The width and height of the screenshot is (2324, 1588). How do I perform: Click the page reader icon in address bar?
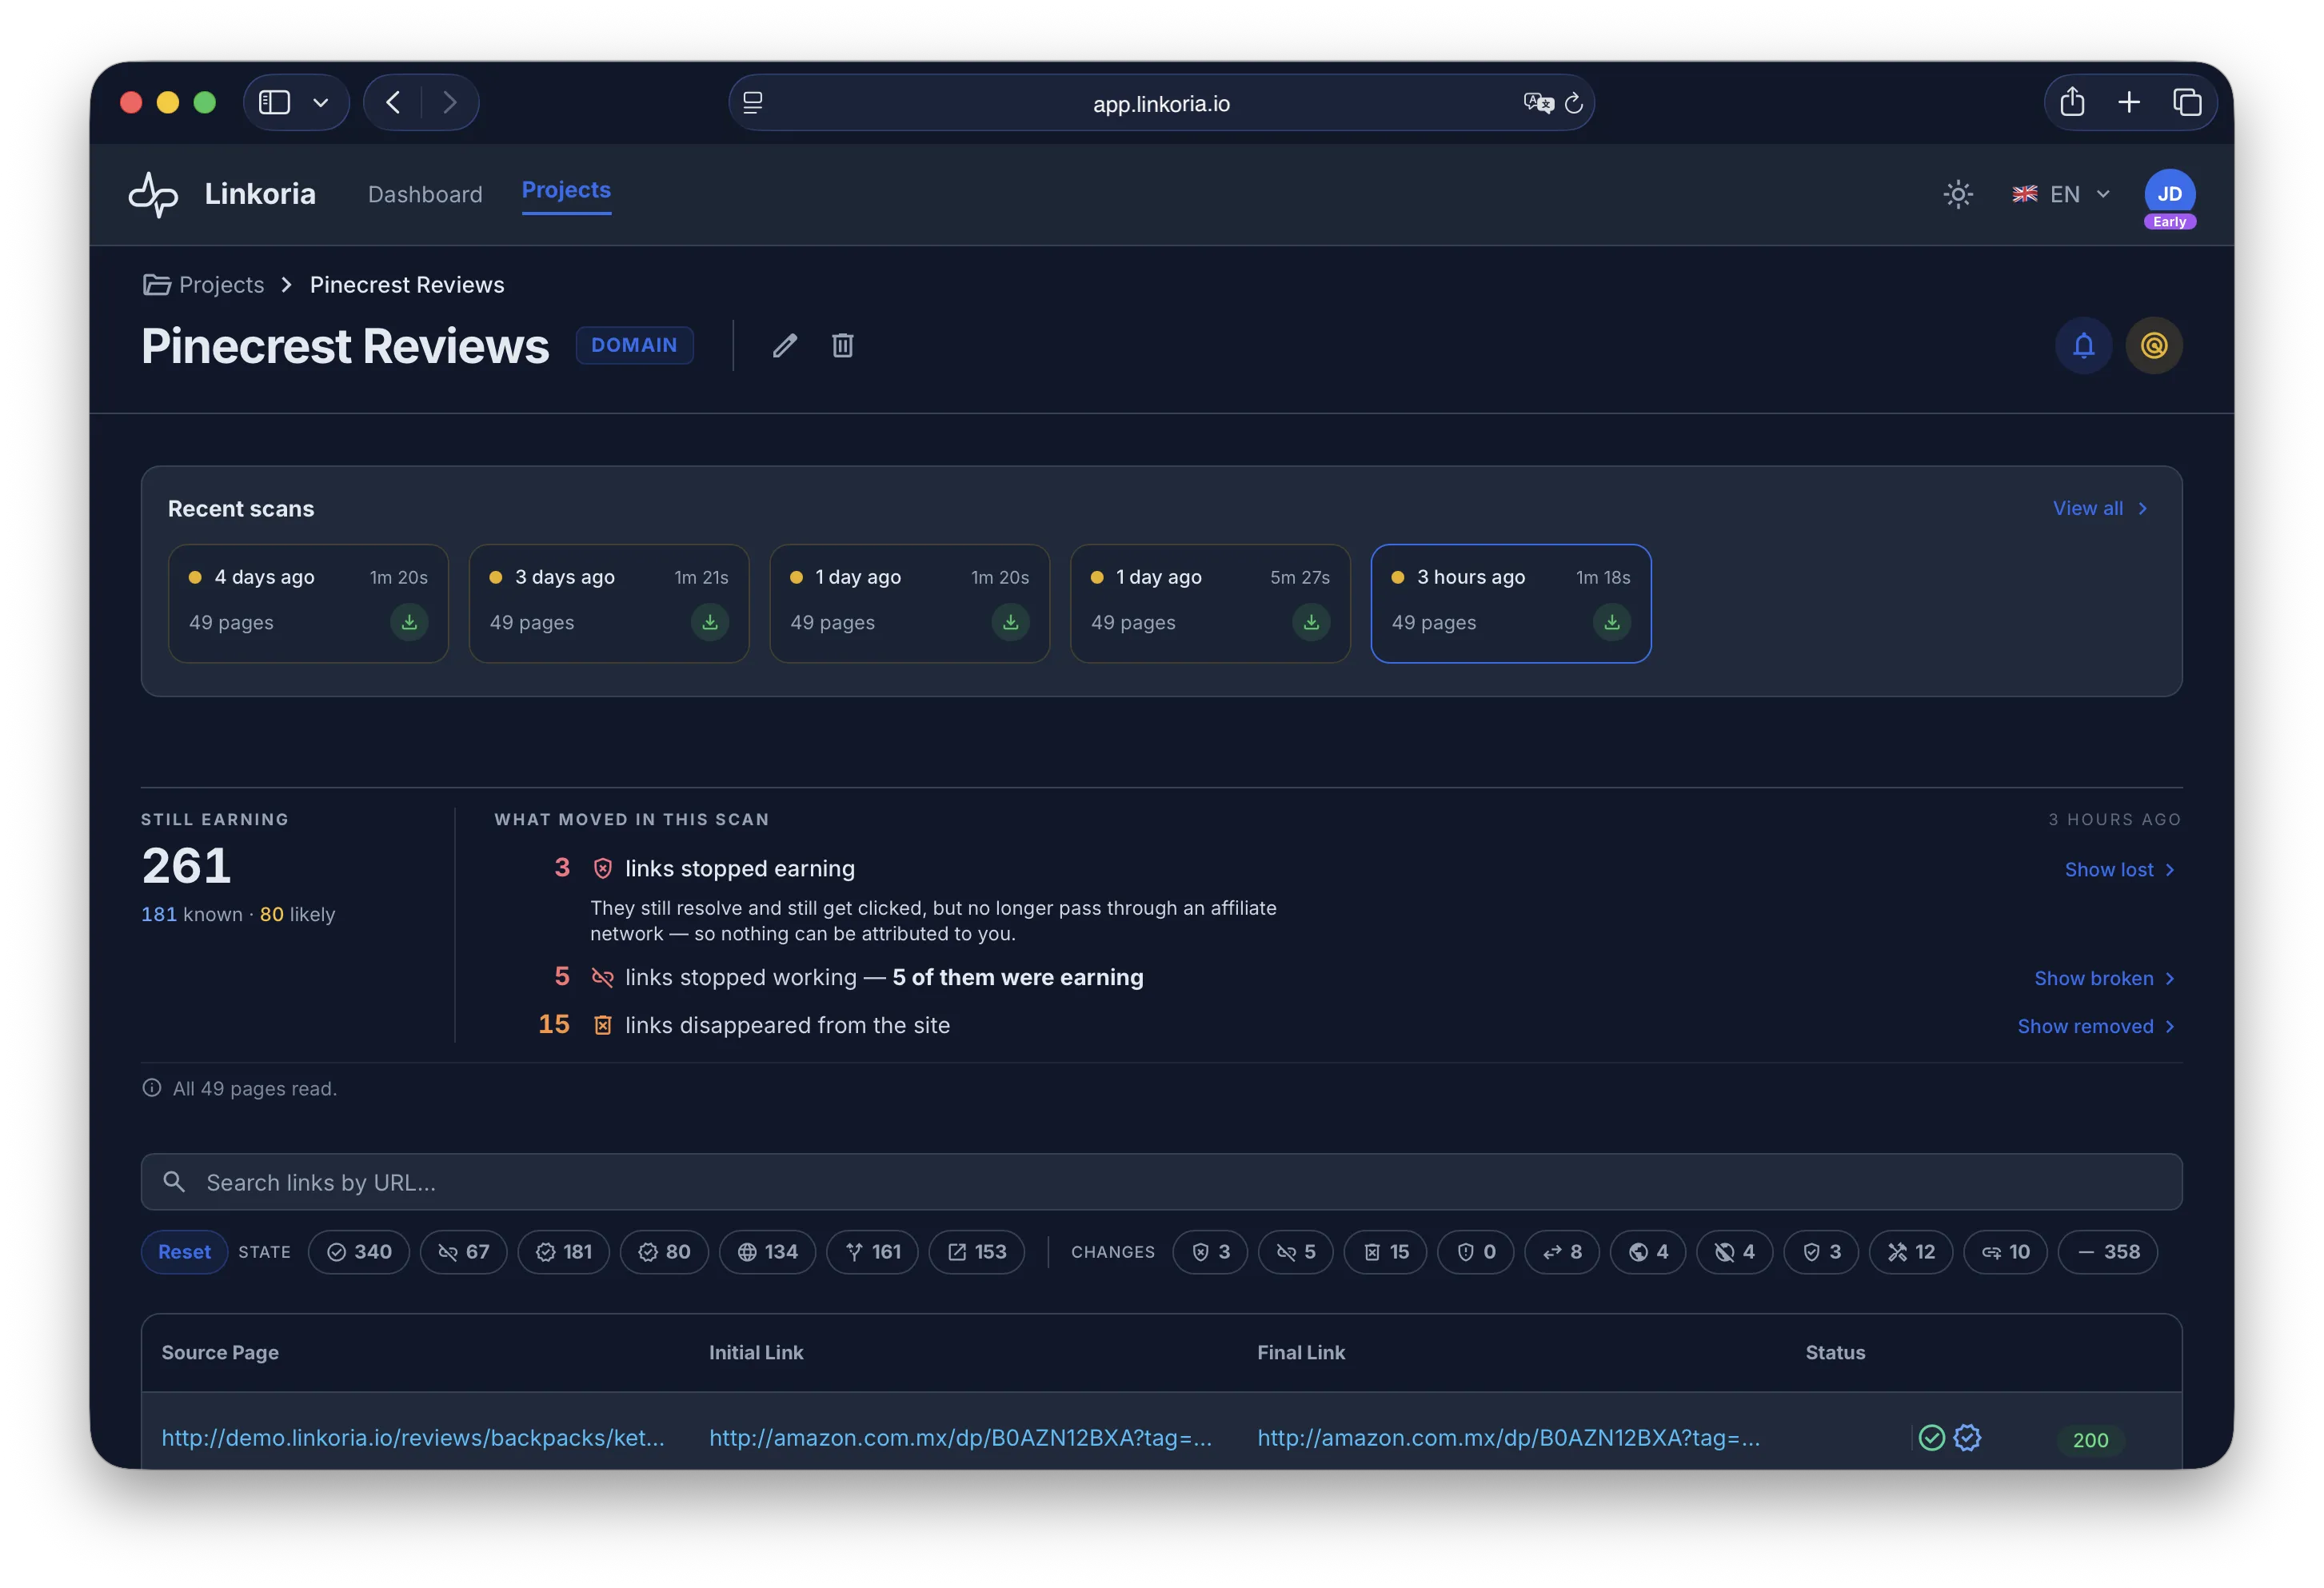pos(752,102)
